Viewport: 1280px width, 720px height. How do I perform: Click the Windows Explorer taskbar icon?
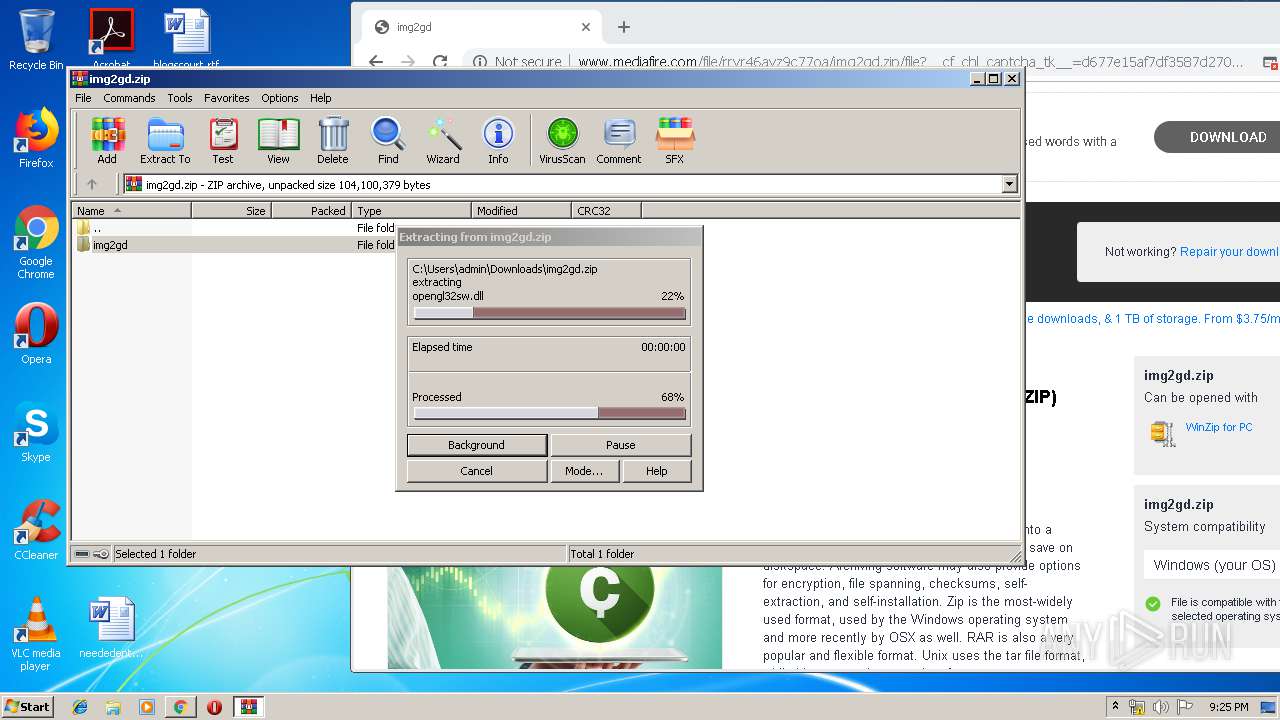[x=113, y=707]
